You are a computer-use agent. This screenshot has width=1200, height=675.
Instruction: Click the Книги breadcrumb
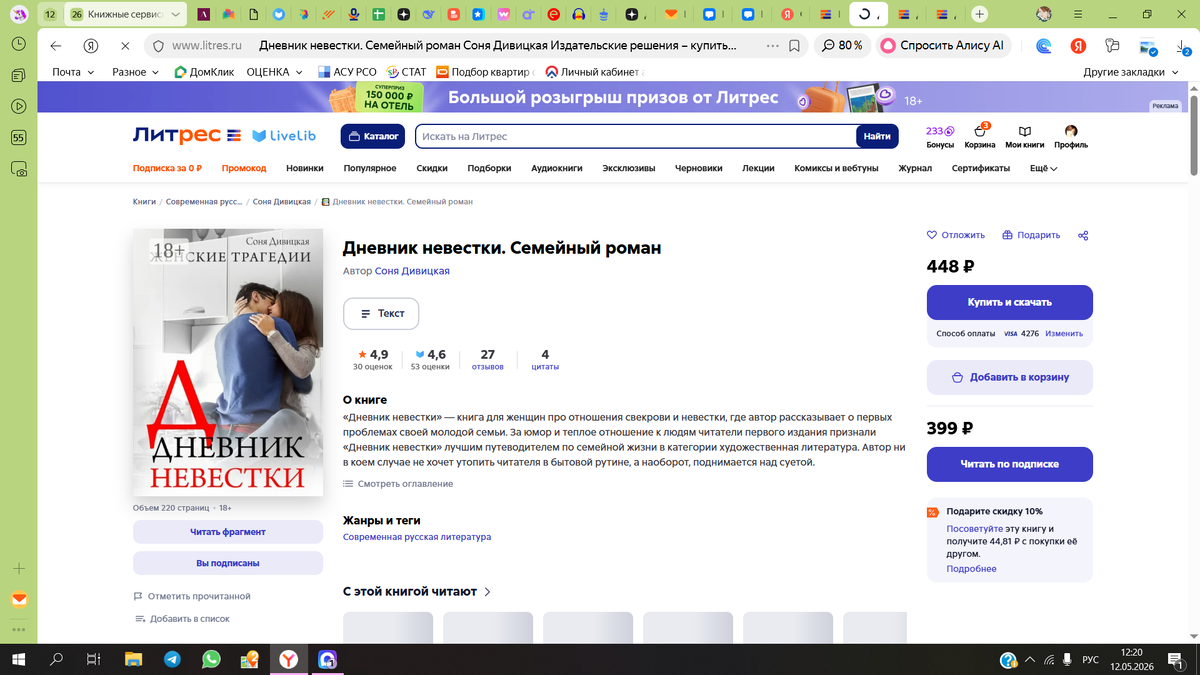[144, 202]
